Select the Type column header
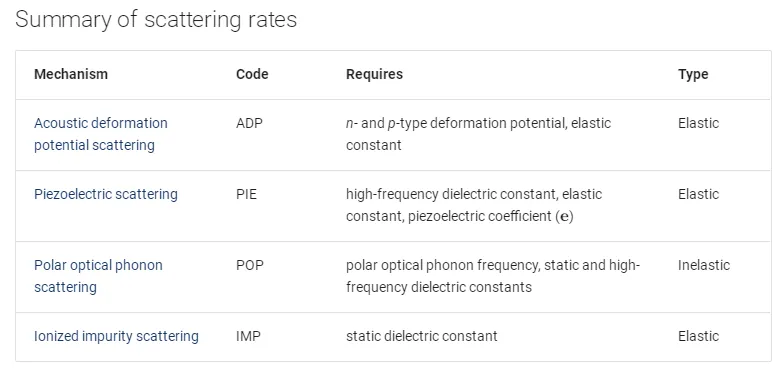Image resolution: width=783 pixels, height=383 pixels. click(693, 74)
